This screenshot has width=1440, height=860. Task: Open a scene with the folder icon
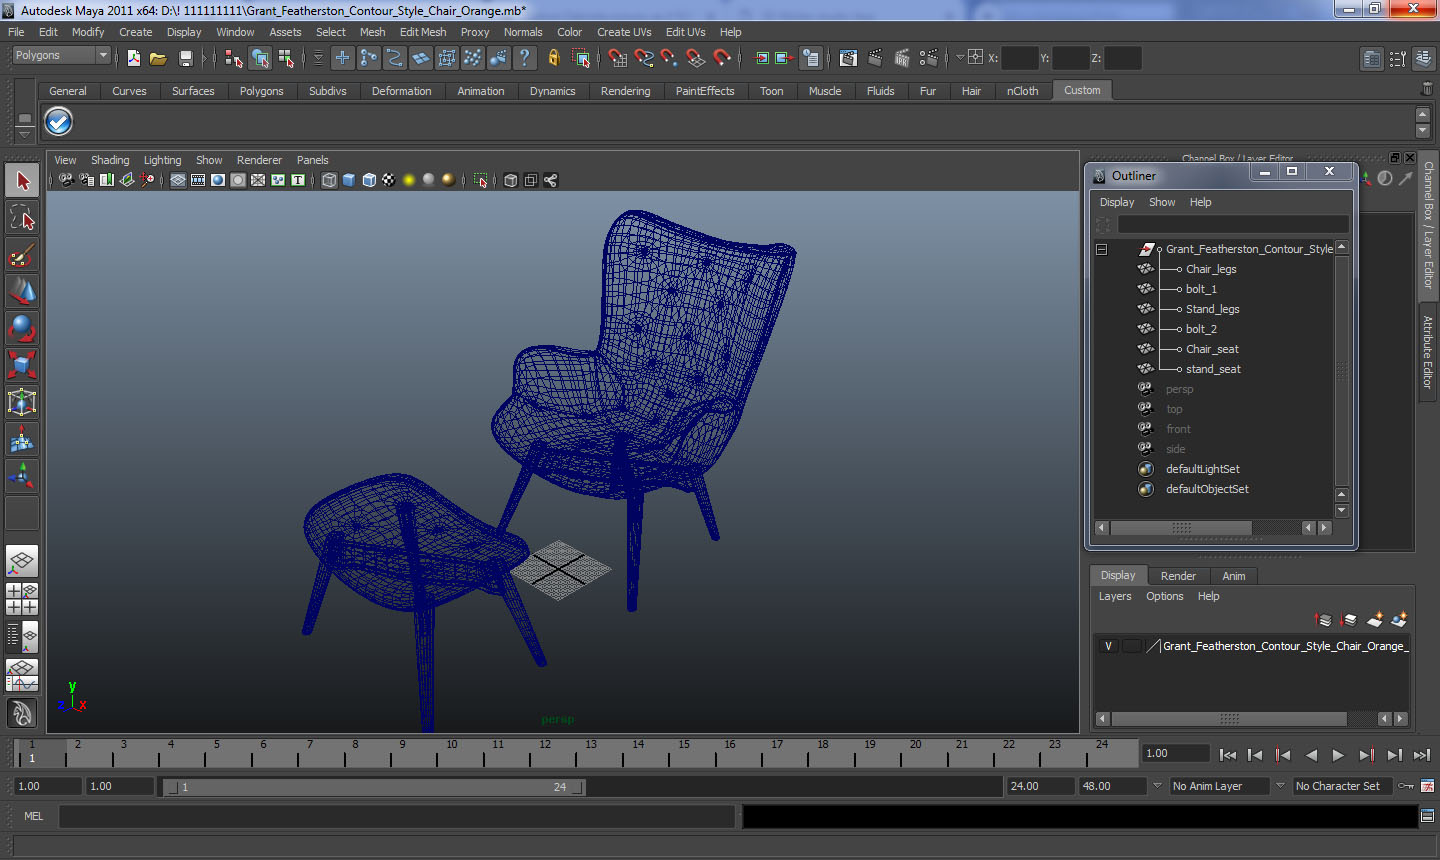(x=158, y=58)
